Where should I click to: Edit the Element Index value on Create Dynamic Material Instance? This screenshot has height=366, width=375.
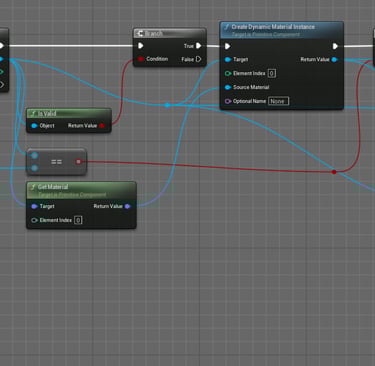pyautogui.click(x=272, y=73)
